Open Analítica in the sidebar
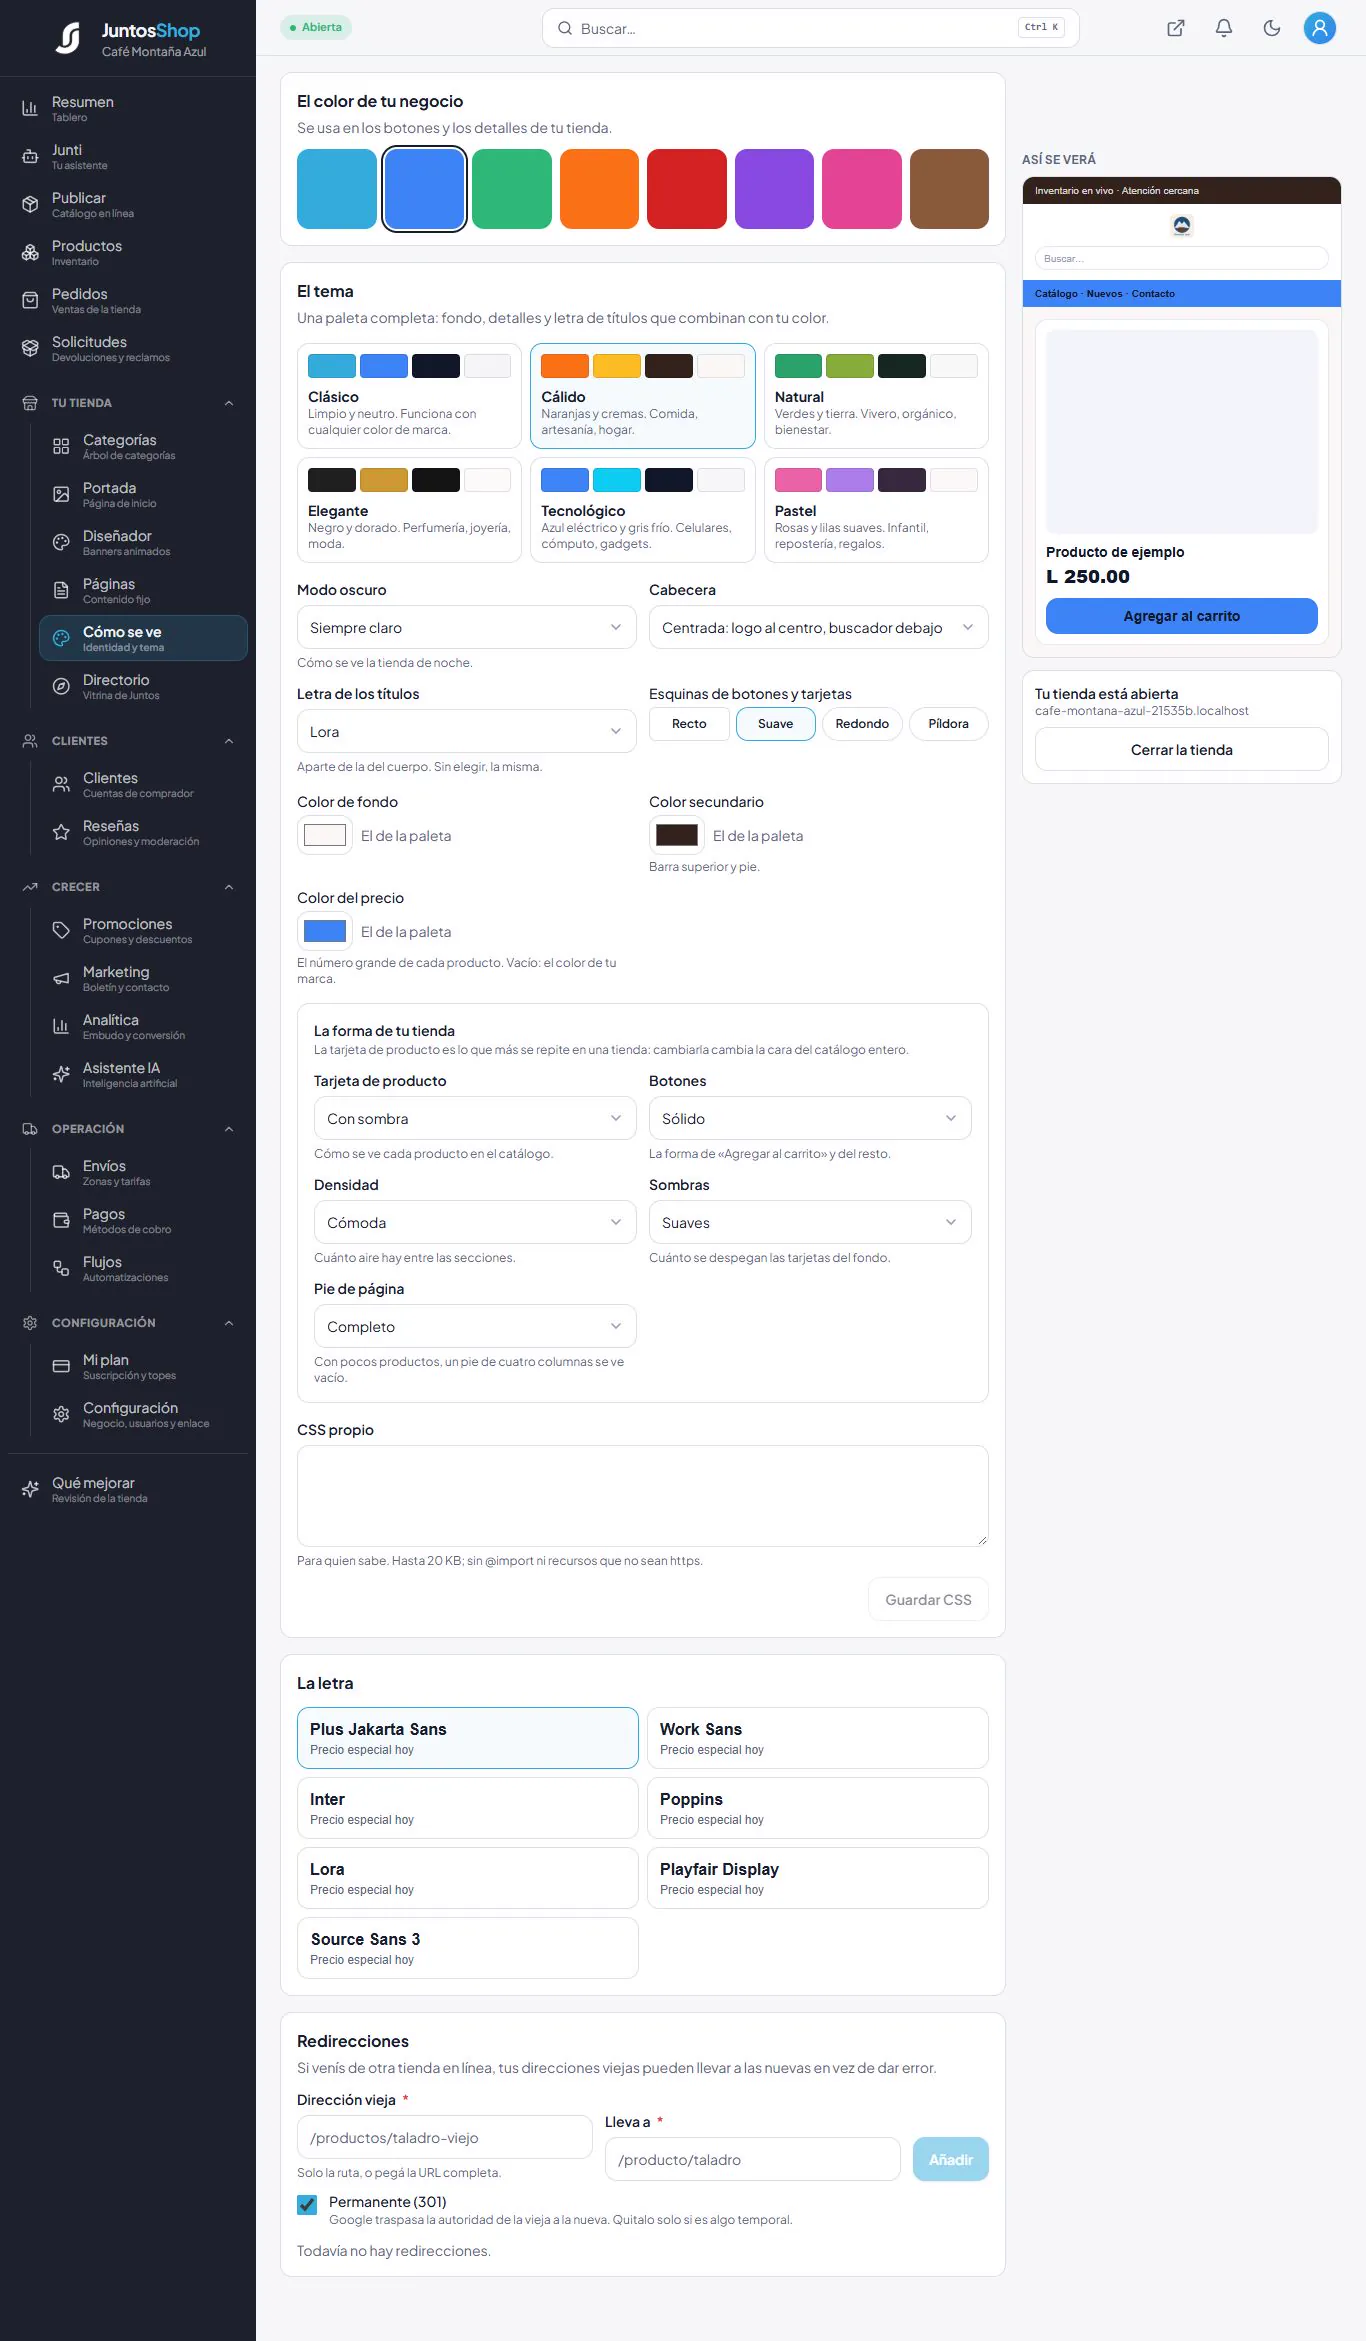The width and height of the screenshot is (1366, 2341). (143, 1026)
